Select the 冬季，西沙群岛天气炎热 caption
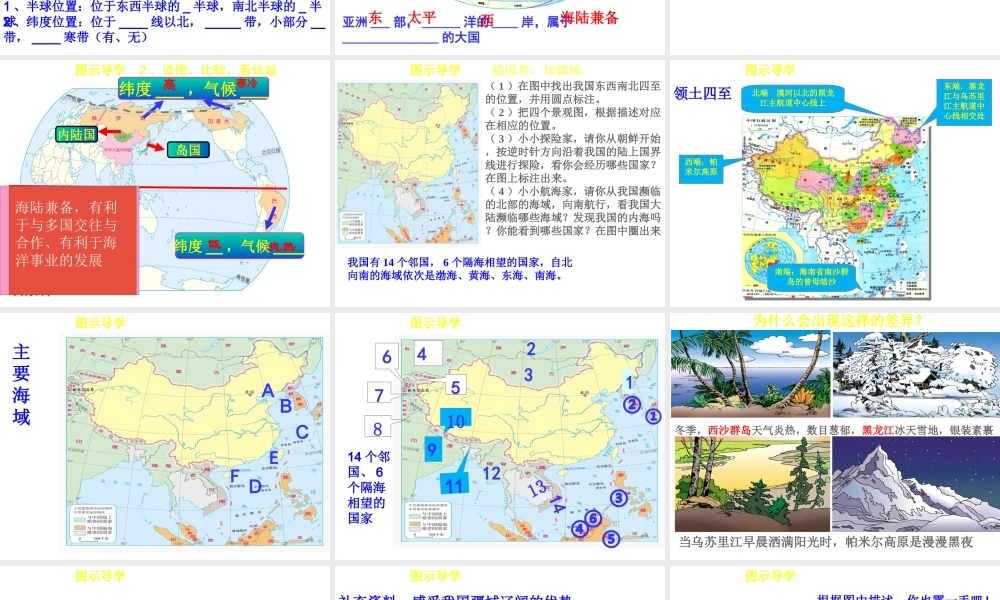This screenshot has height=600, width=1000. 834,430
